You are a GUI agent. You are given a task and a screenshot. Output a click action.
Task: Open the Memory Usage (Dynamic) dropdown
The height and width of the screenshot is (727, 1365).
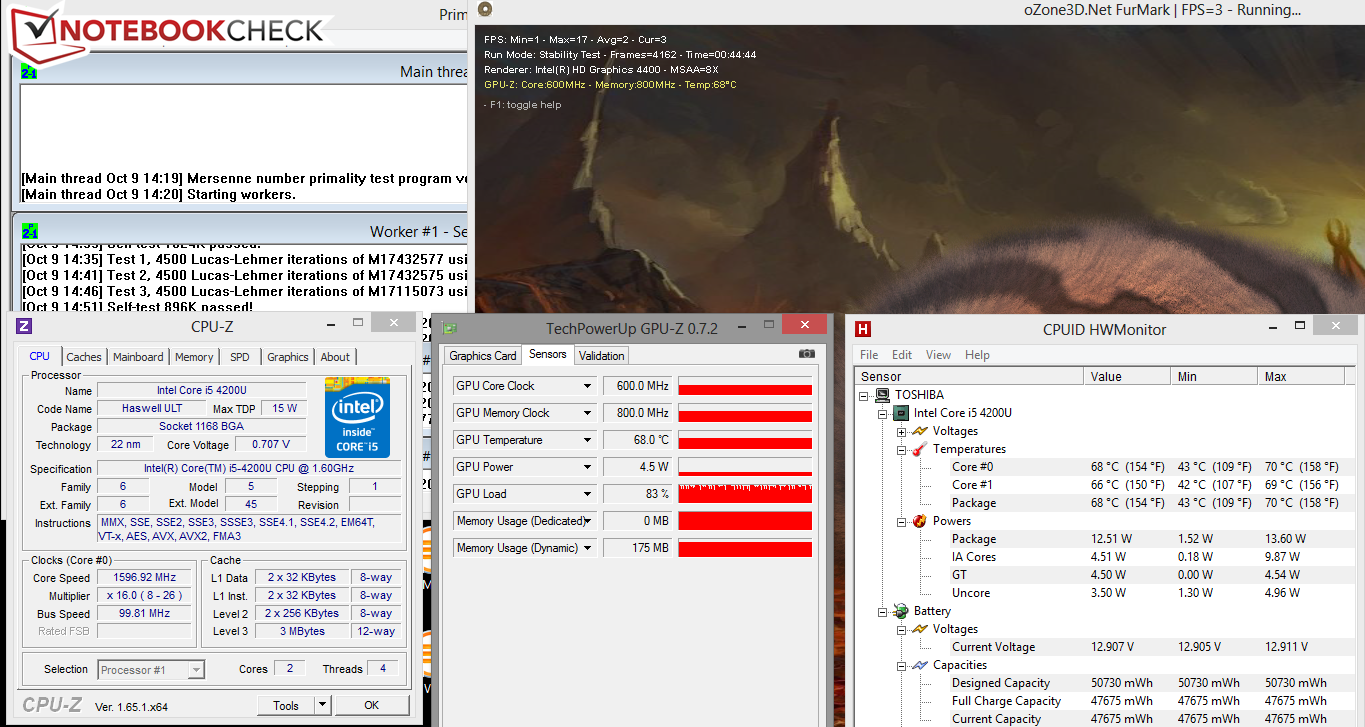coord(587,548)
